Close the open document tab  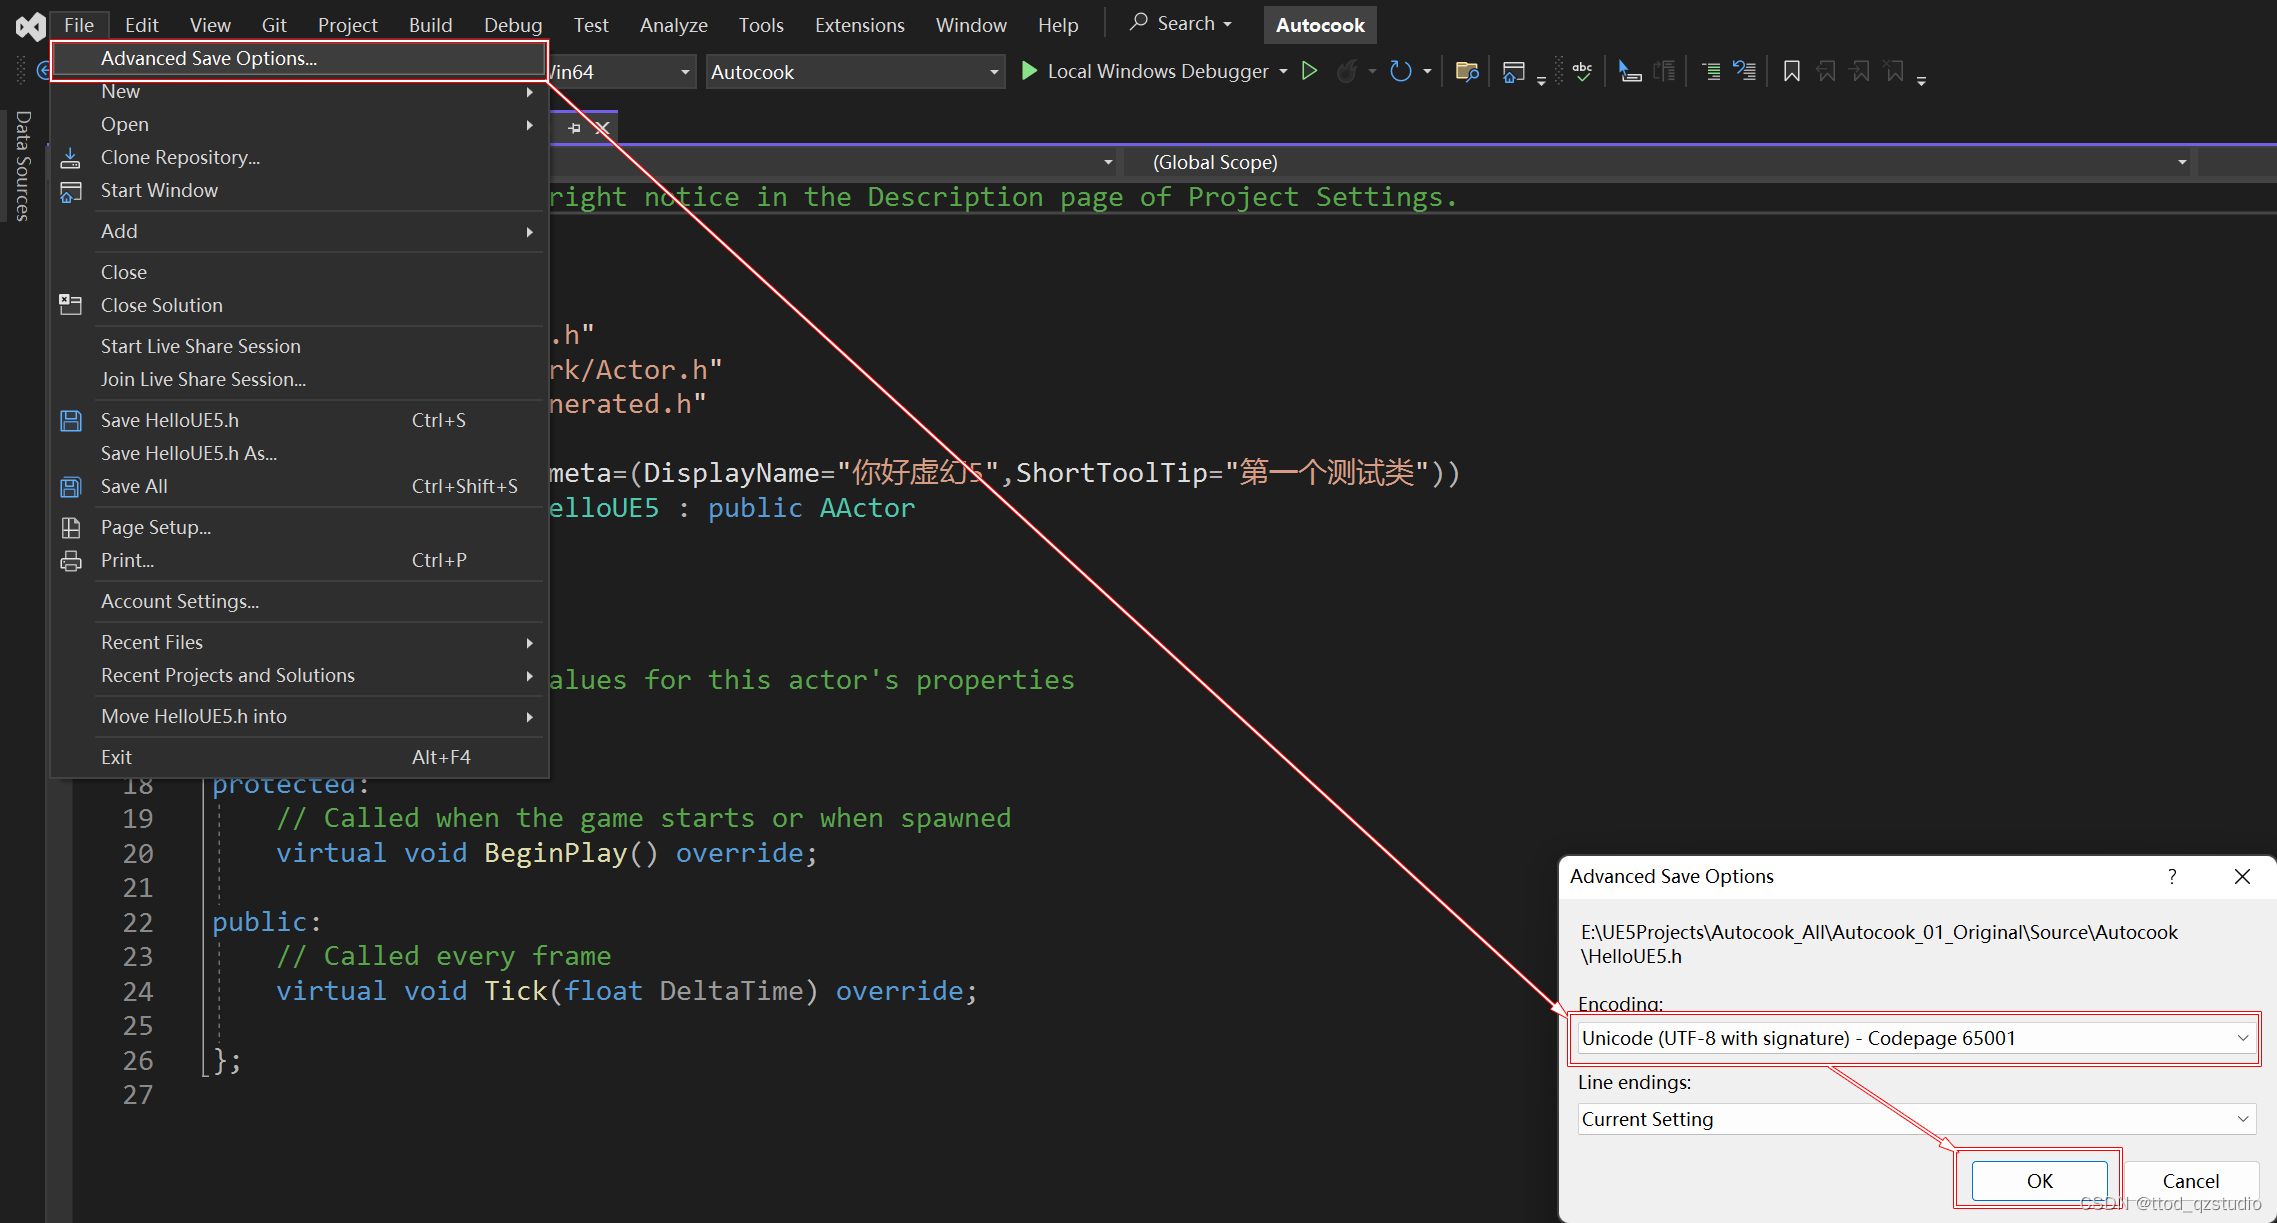(x=602, y=128)
